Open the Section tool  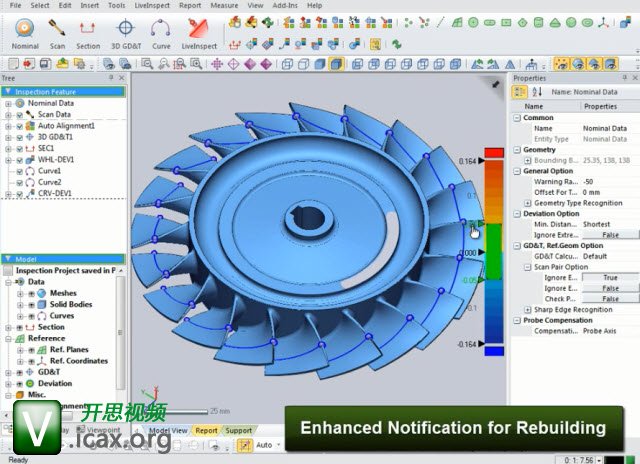88,31
